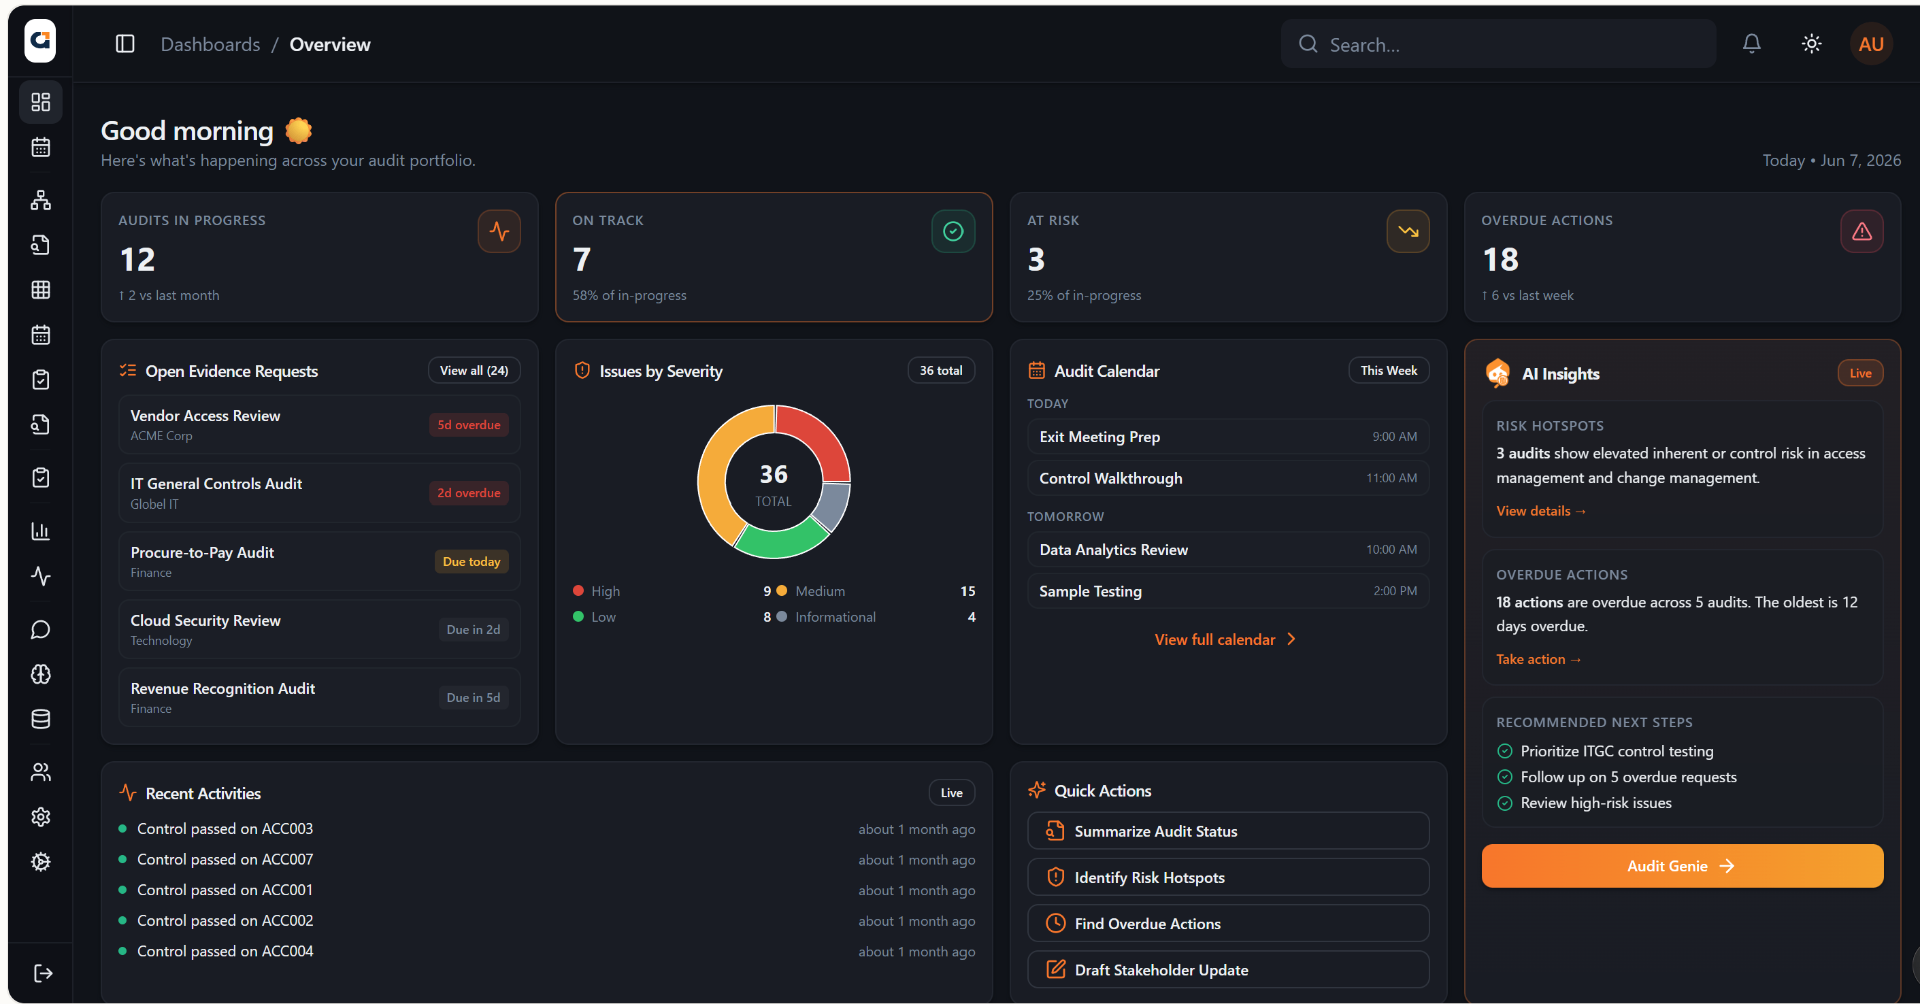Open the bar chart reports icon in the sidebar
The height and width of the screenshot is (1004, 1920).
(x=41, y=531)
